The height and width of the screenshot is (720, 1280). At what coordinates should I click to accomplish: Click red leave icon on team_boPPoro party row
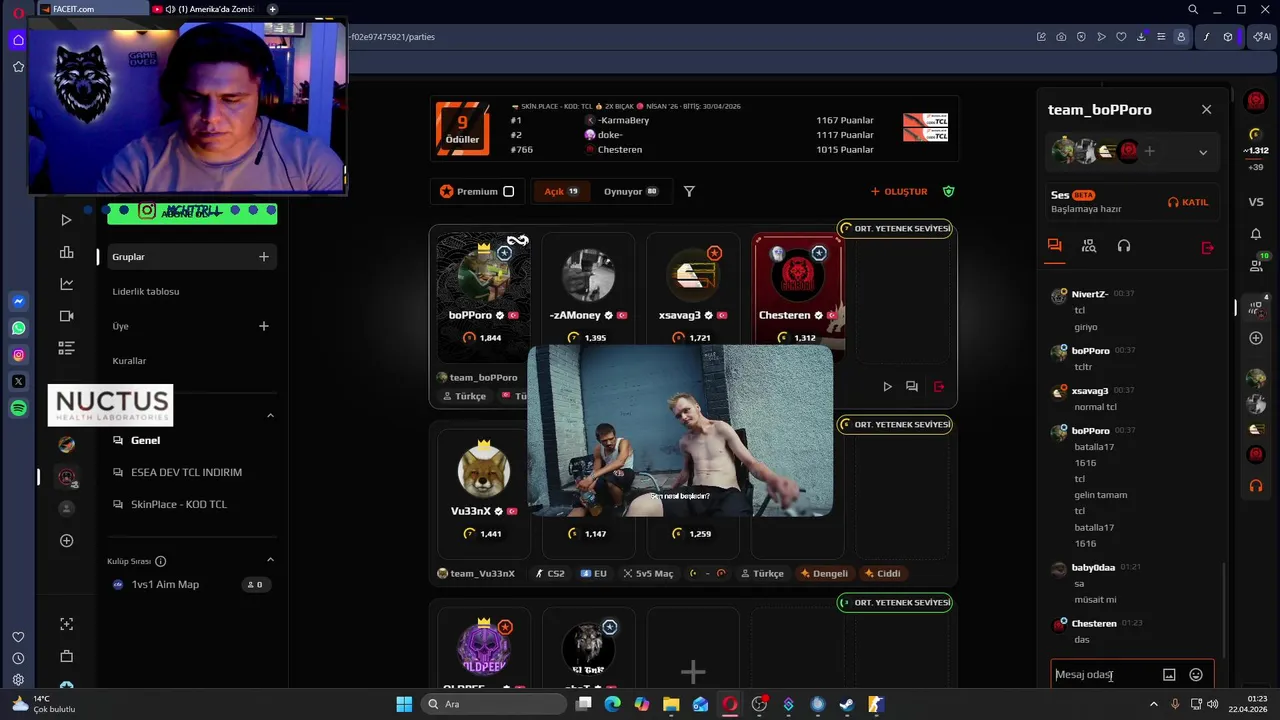point(939,387)
